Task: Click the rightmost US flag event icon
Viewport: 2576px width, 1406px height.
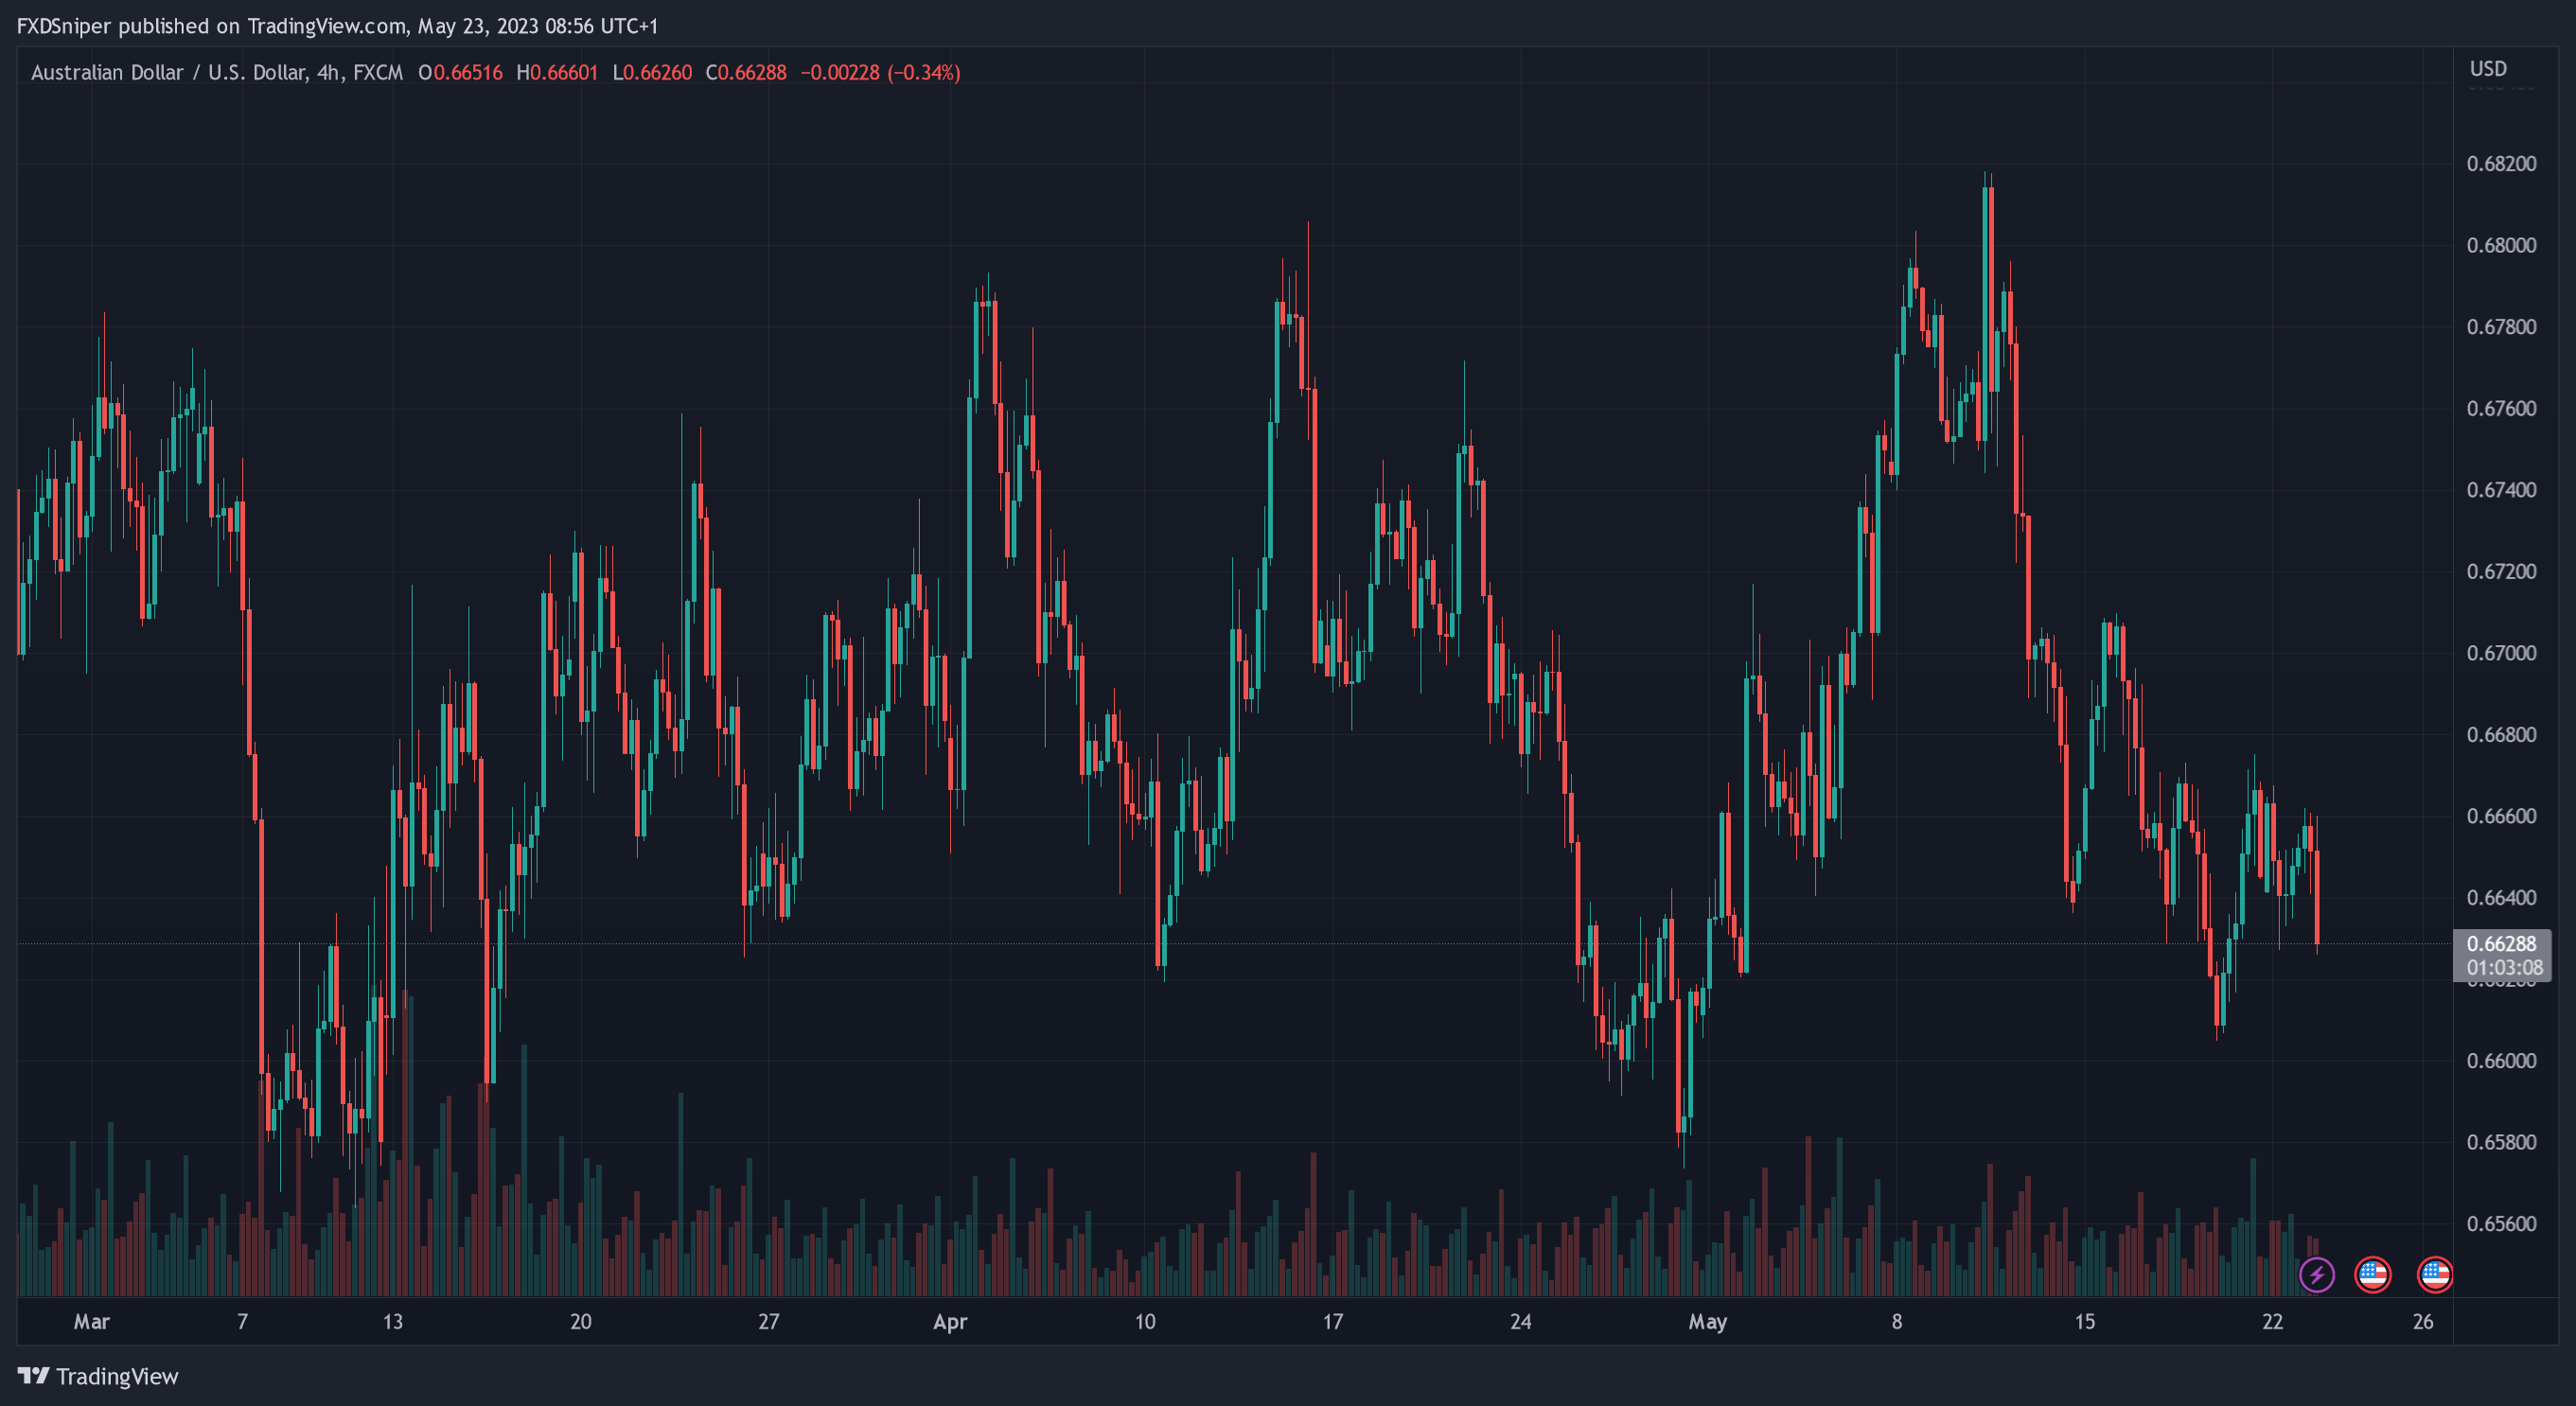Action: (x=2434, y=1274)
